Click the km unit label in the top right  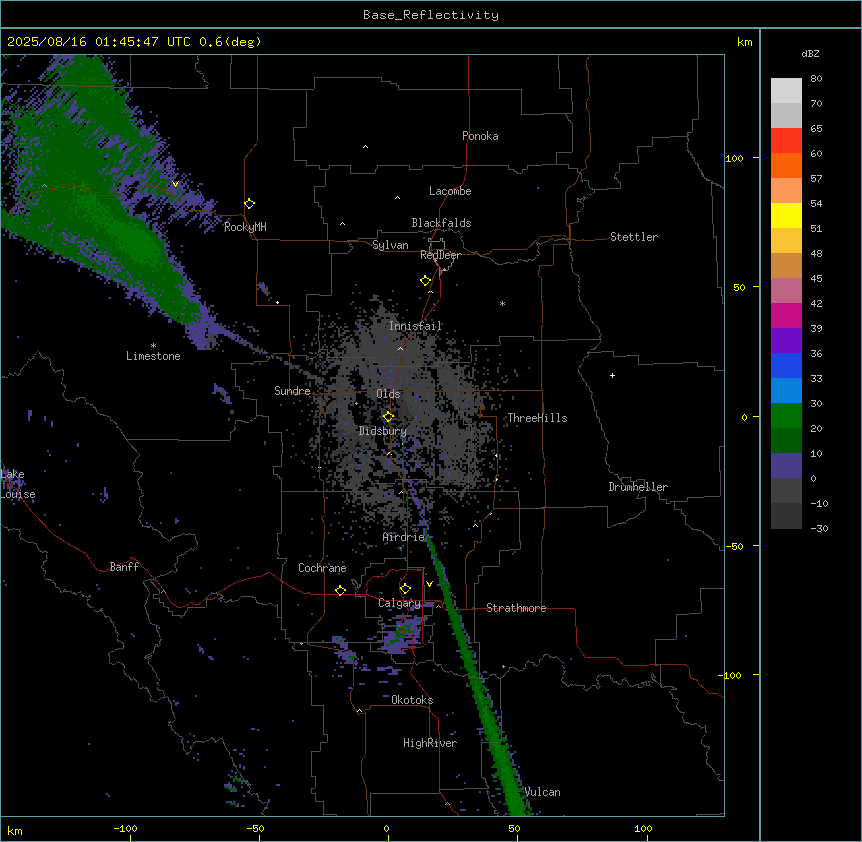(x=745, y=42)
